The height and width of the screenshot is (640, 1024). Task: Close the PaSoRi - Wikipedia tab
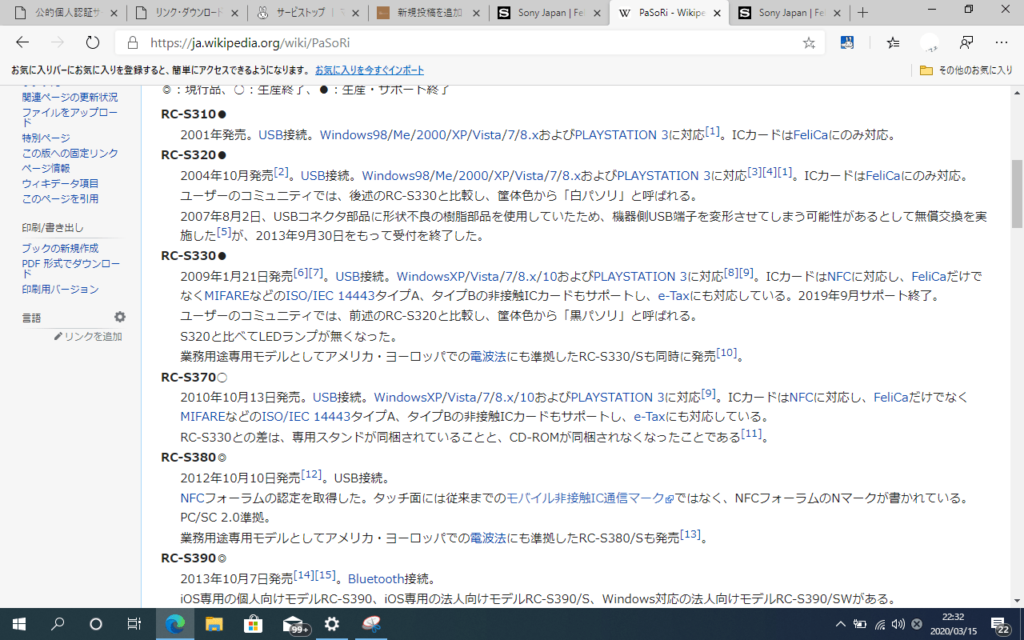[x=717, y=13]
